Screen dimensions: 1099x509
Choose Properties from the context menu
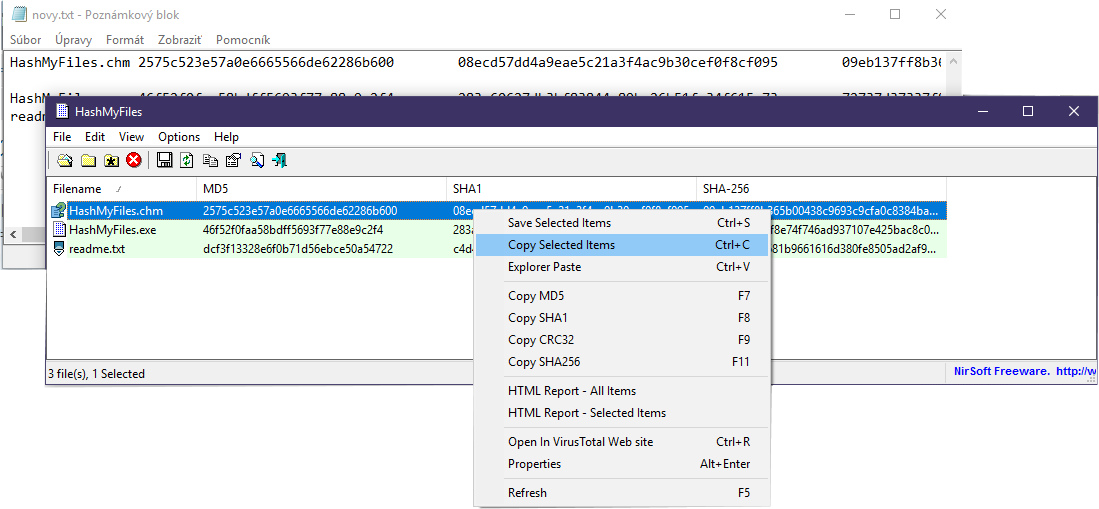click(622, 463)
